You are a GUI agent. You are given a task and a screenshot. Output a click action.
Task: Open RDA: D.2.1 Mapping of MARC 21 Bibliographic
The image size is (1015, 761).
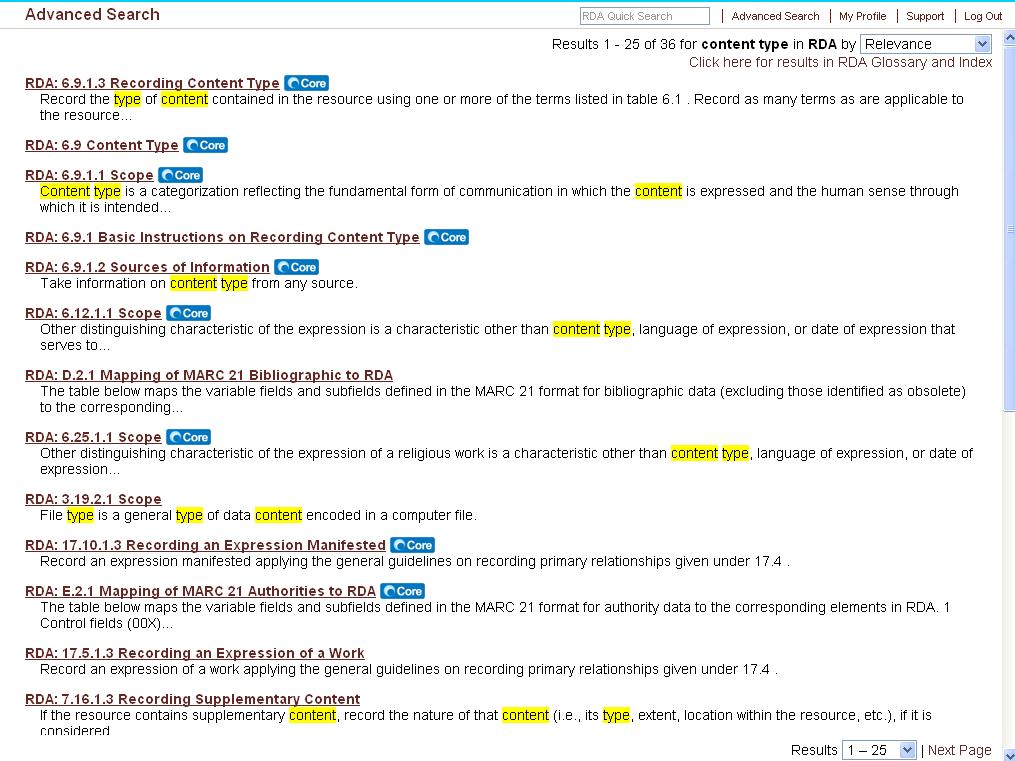(208, 375)
